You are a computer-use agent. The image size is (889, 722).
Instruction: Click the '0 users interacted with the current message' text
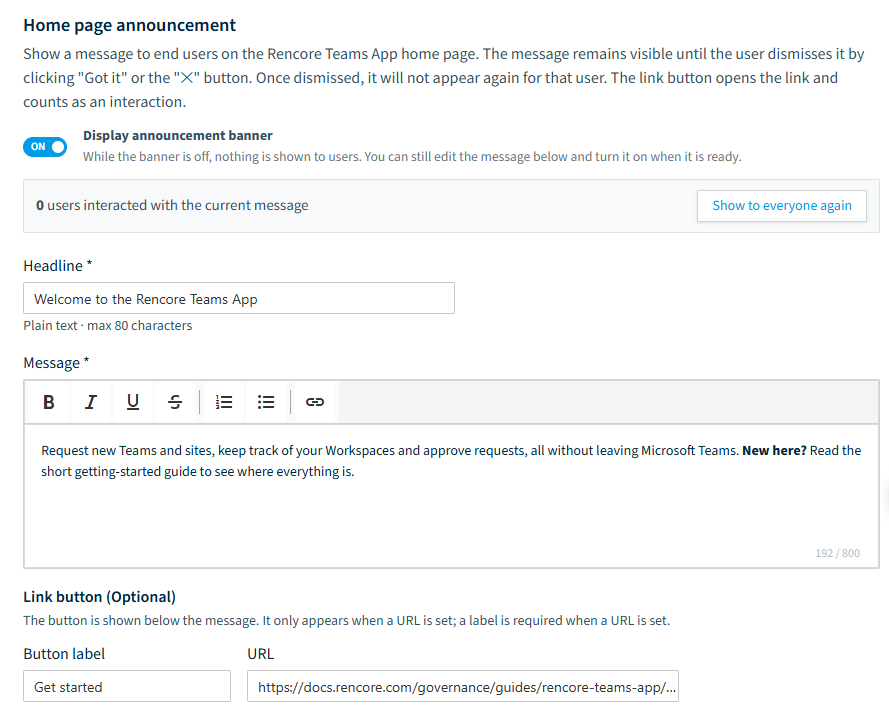172,205
